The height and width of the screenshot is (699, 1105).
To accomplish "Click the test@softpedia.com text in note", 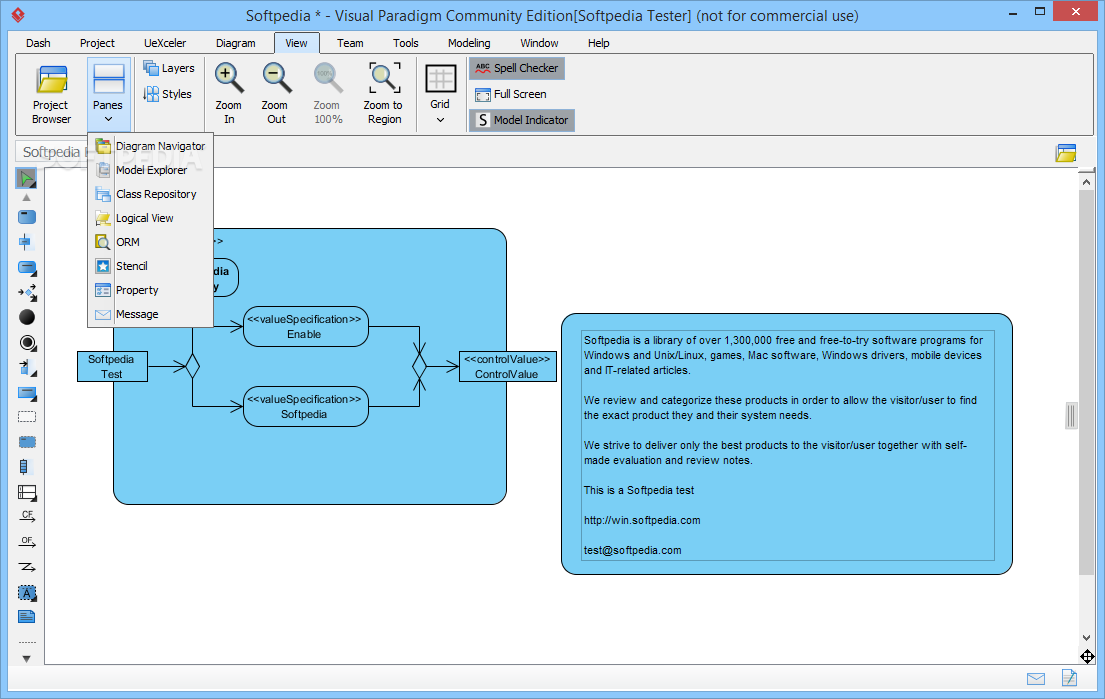I will [632, 550].
